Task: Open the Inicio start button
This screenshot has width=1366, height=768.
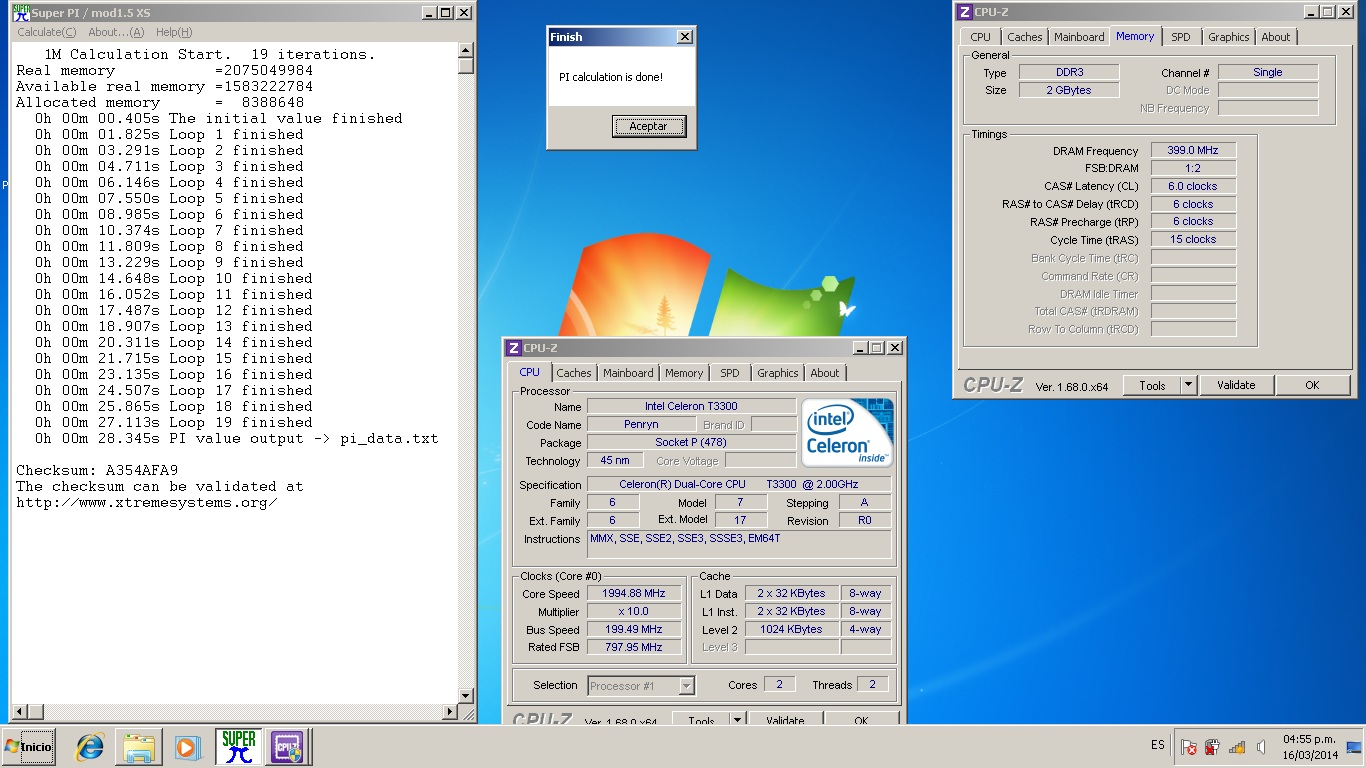Action: click(x=28, y=746)
